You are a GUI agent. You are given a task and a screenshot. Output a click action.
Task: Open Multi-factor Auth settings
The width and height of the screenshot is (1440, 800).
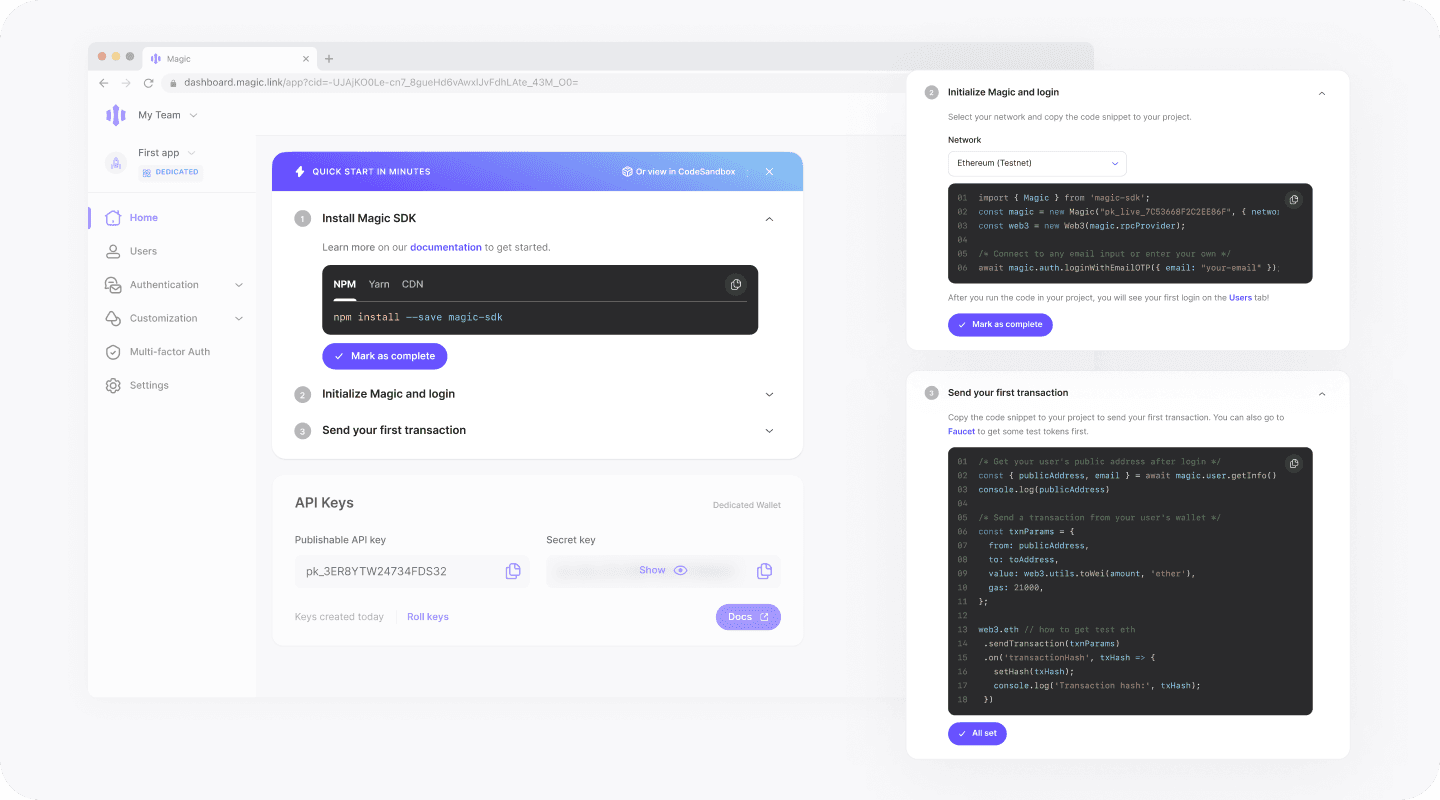click(x=170, y=352)
